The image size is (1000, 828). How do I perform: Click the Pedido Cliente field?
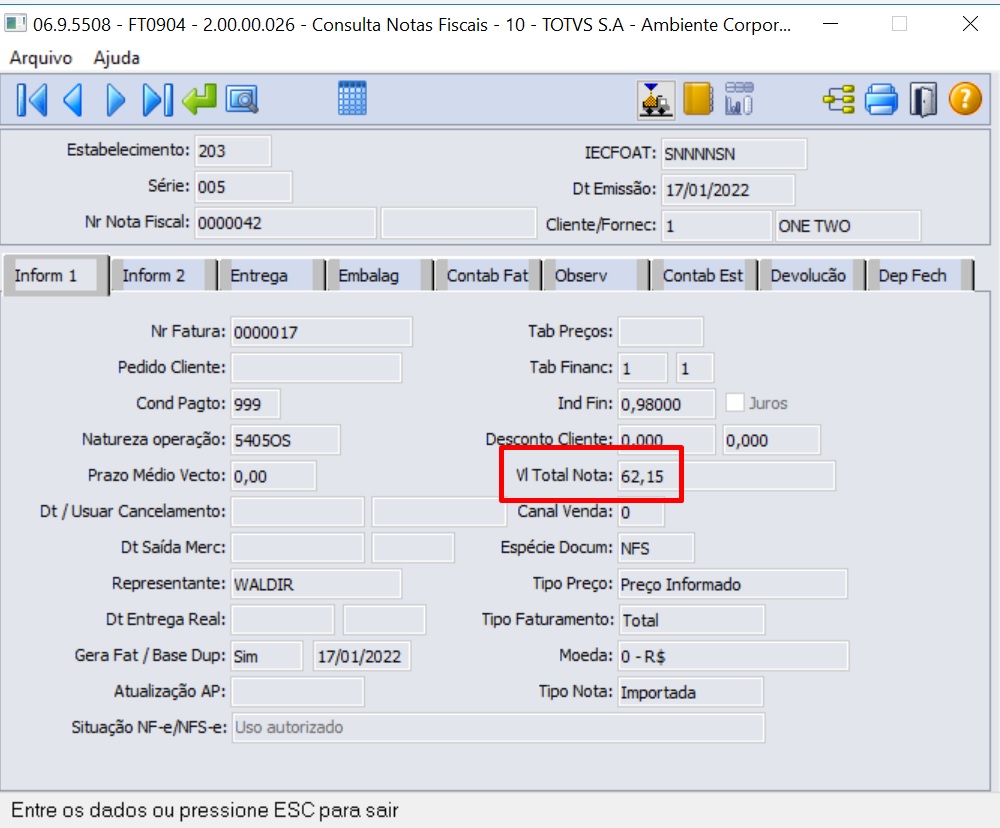pyautogui.click(x=316, y=368)
